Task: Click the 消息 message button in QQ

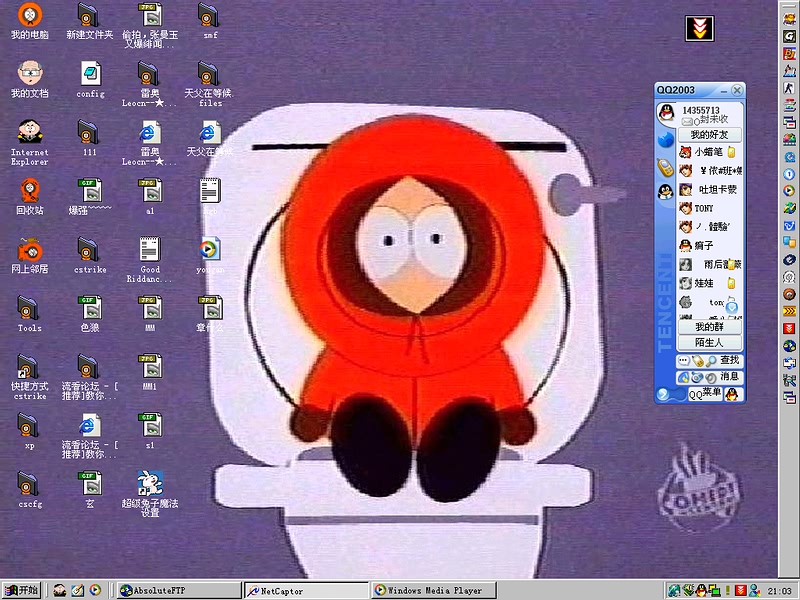Action: pyautogui.click(x=730, y=377)
